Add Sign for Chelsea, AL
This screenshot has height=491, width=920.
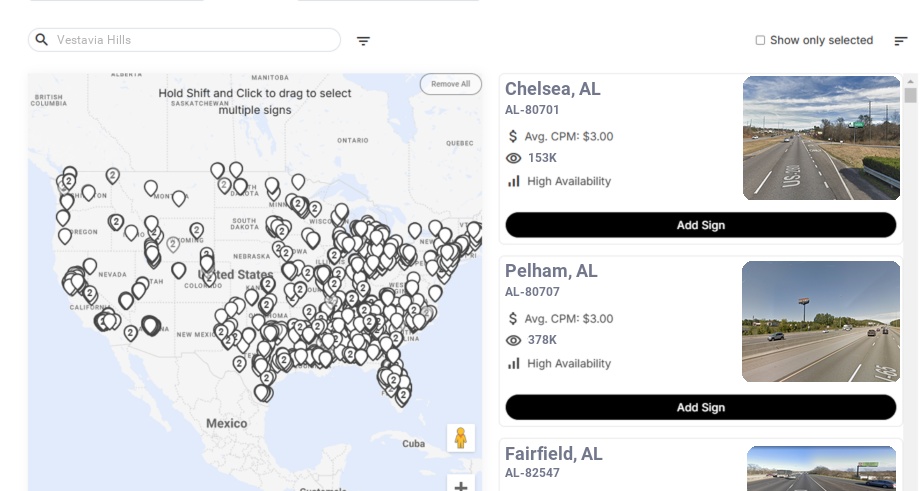point(700,225)
